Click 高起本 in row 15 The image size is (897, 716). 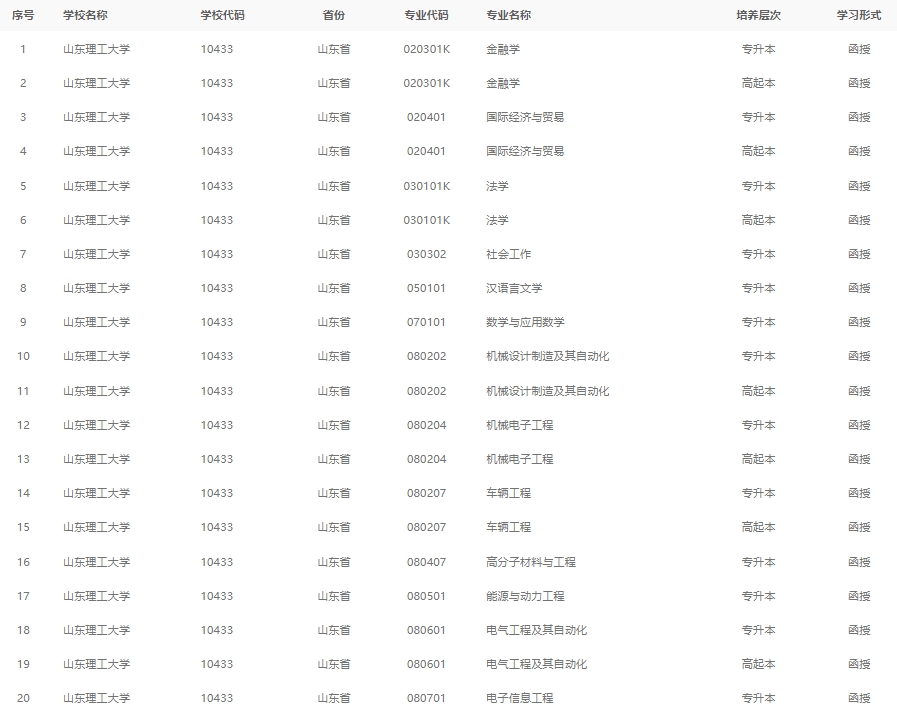click(759, 527)
